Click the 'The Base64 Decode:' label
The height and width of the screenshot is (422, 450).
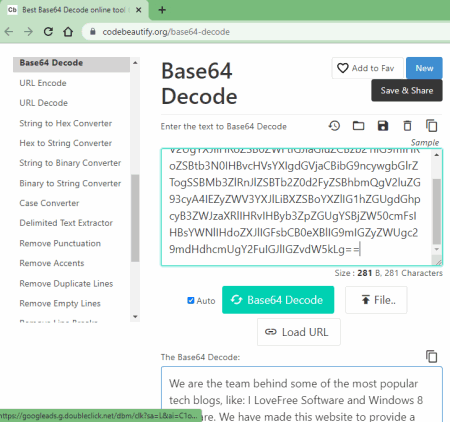200,357
